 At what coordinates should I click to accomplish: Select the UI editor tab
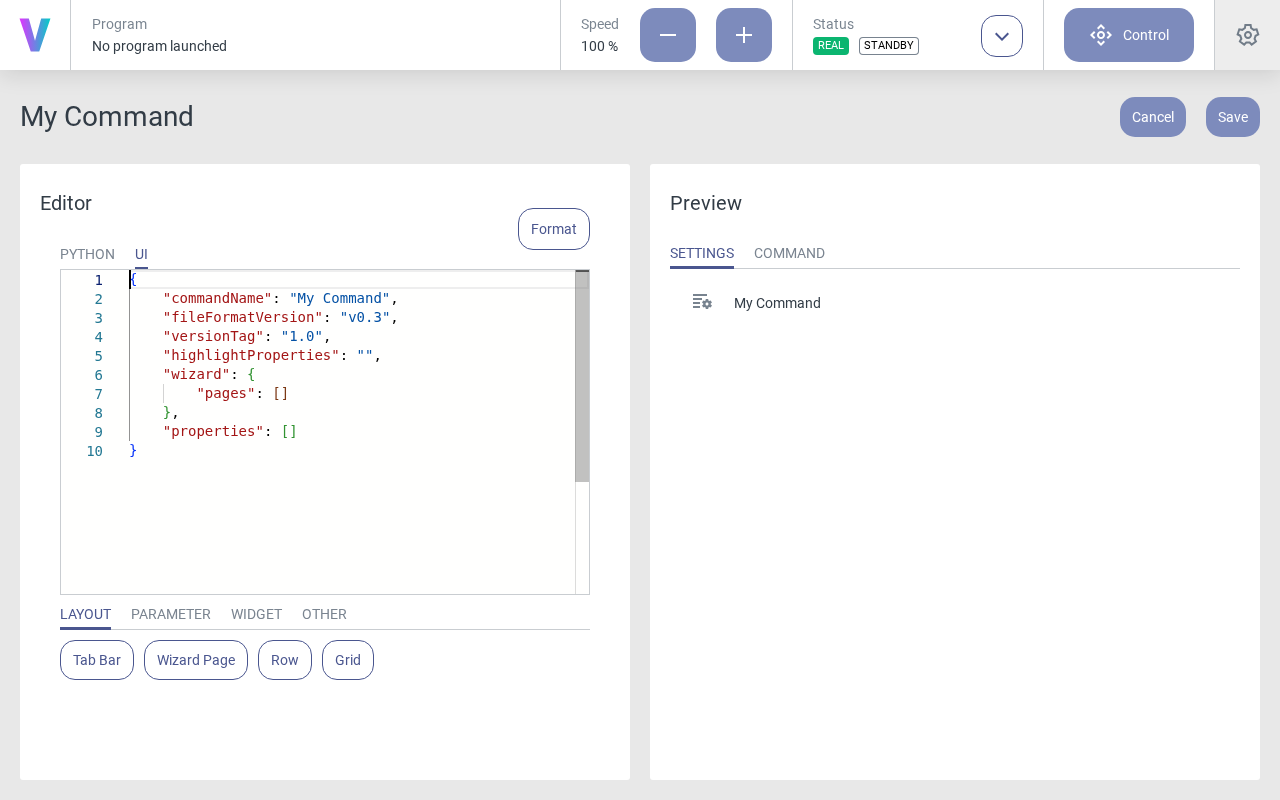coord(141,254)
